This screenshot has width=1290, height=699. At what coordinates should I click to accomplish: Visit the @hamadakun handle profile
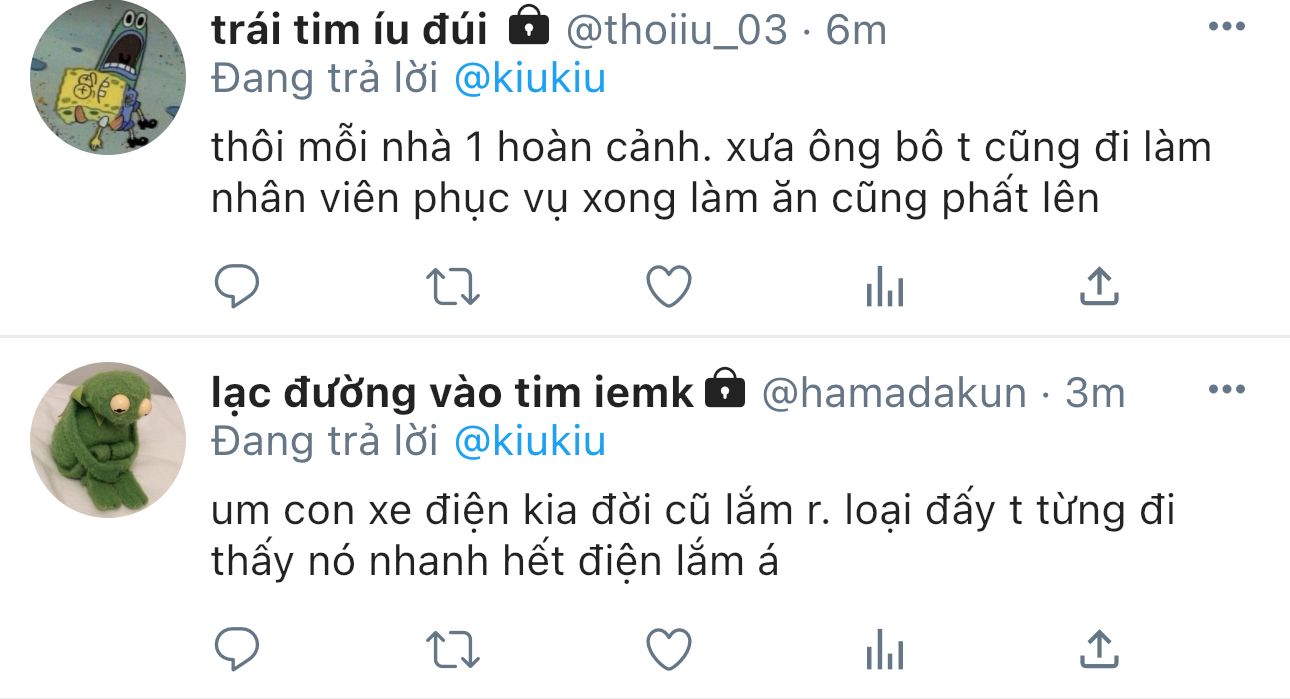click(894, 393)
